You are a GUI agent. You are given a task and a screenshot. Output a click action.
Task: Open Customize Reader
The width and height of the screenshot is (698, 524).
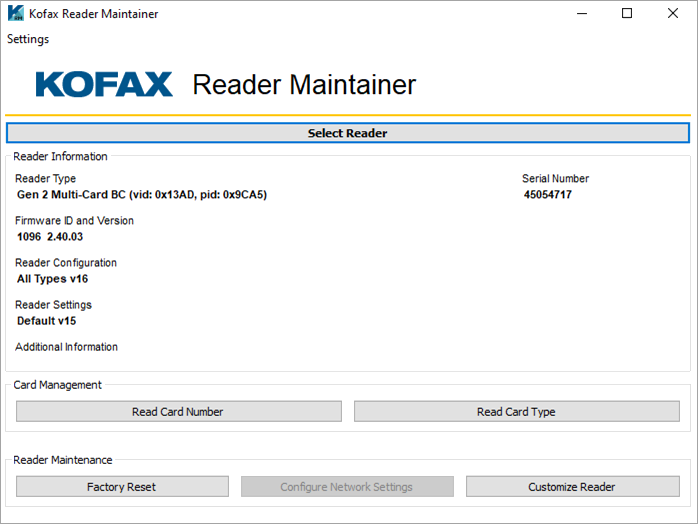pyautogui.click(x=572, y=487)
